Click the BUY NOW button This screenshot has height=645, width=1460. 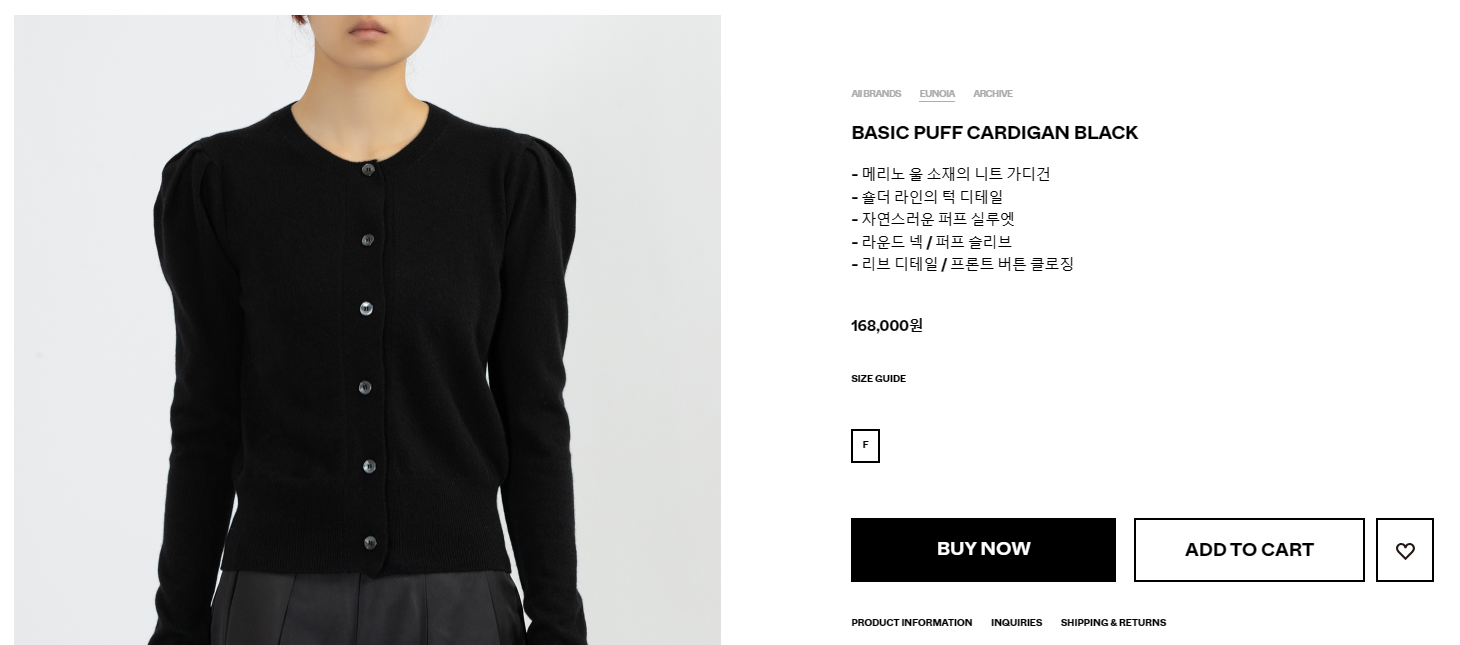pyautogui.click(x=983, y=550)
